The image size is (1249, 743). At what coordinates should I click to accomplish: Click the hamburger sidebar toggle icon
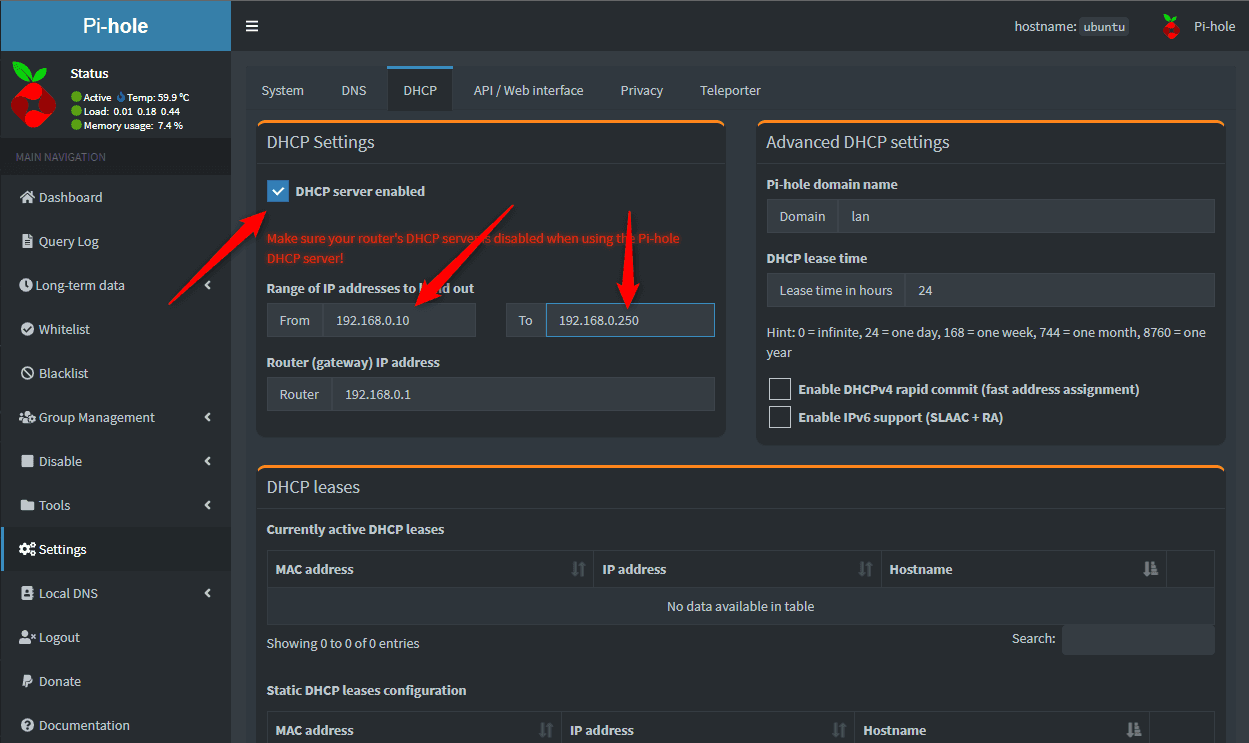click(x=251, y=26)
